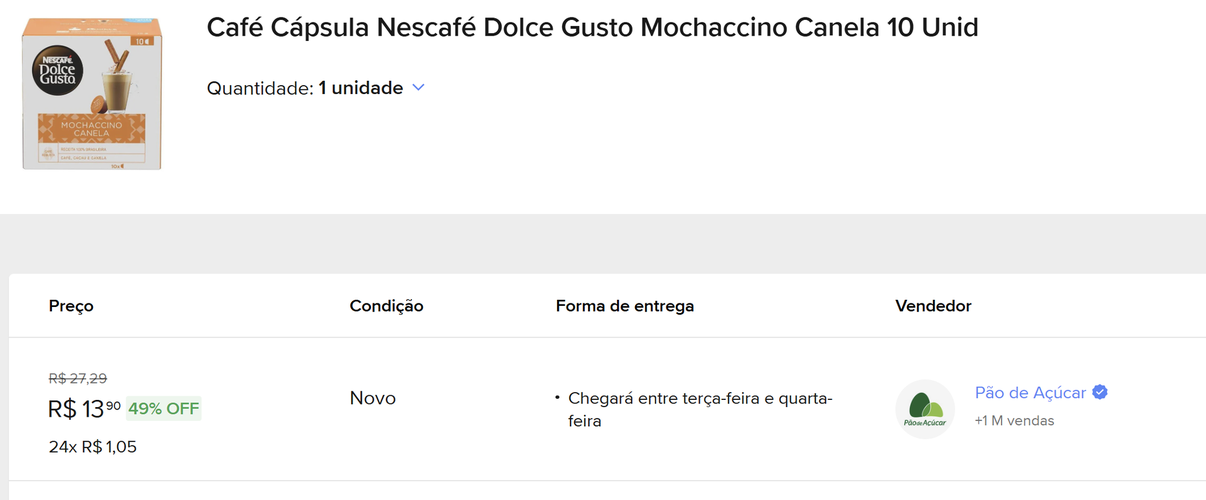
Task: Click the product title Café Cápsula Nescafé
Action: tap(592, 28)
